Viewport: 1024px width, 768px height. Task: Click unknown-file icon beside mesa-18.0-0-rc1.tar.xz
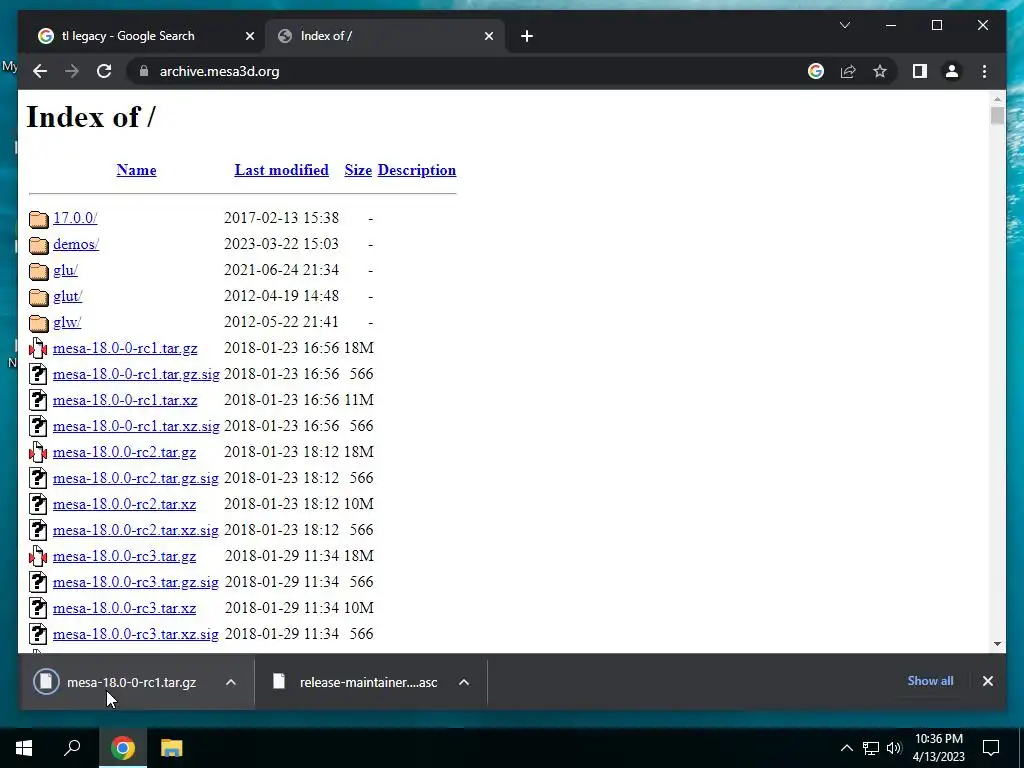[x=39, y=400]
